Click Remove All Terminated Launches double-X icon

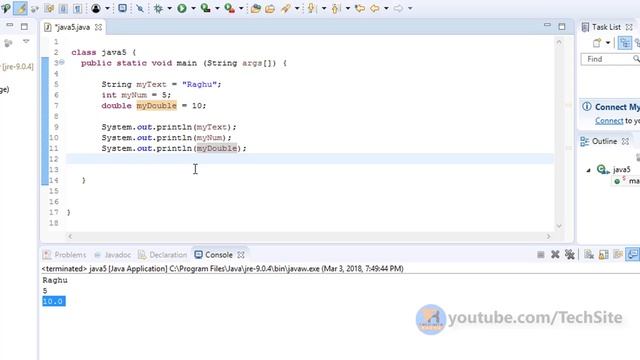pos(569,255)
